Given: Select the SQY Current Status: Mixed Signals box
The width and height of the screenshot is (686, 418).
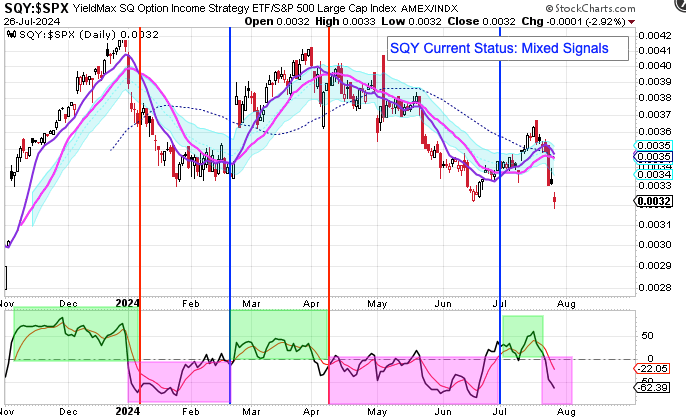Looking at the screenshot, I should pos(506,48).
